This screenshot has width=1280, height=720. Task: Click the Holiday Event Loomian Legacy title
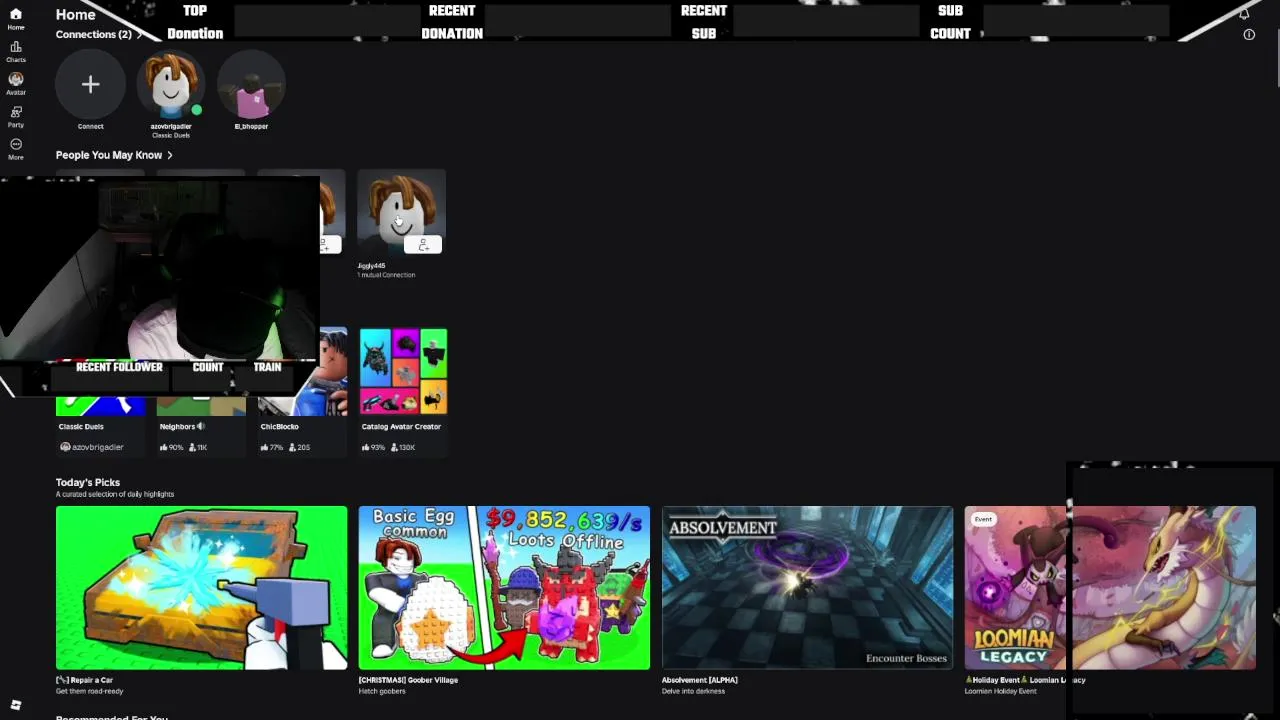click(1025, 680)
